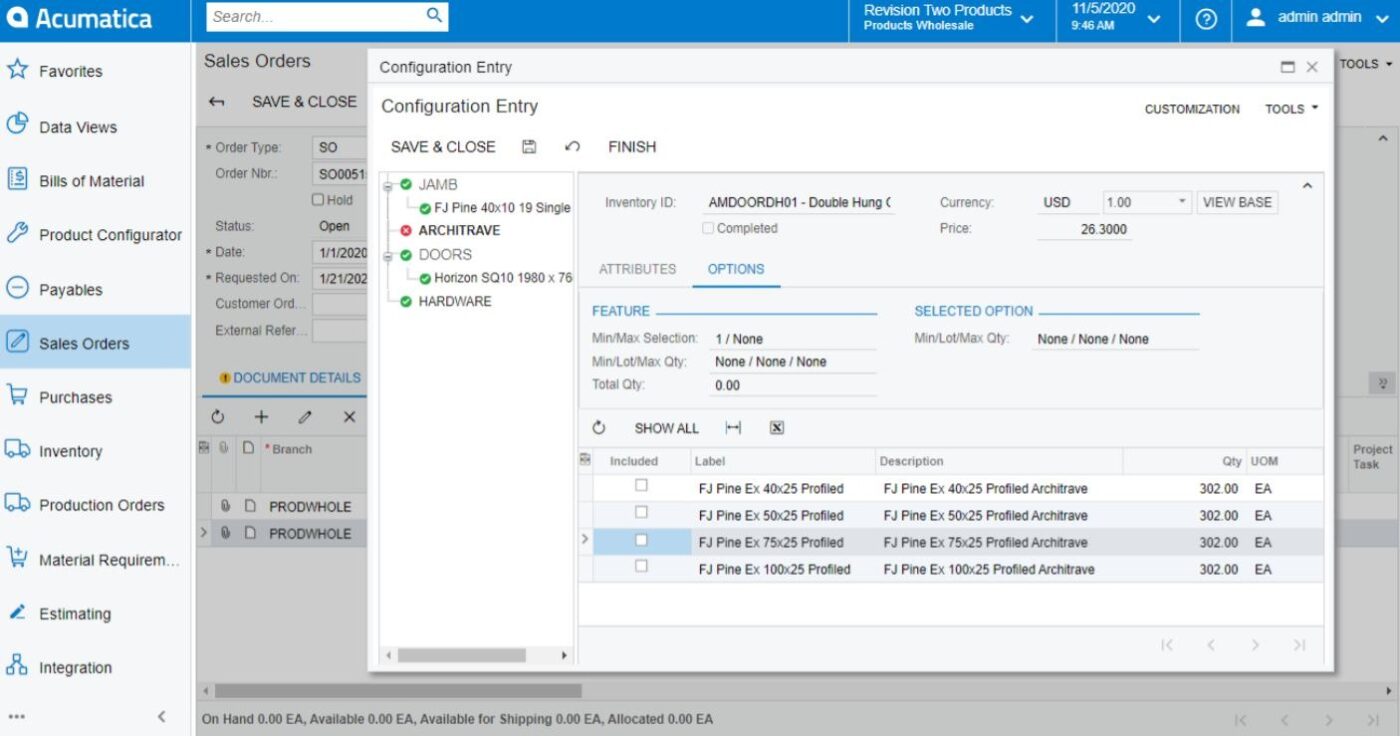Check Included for FJ Pine Ex 40x25 Profiled
Viewport: 1400px width, 736px height.
click(641, 485)
